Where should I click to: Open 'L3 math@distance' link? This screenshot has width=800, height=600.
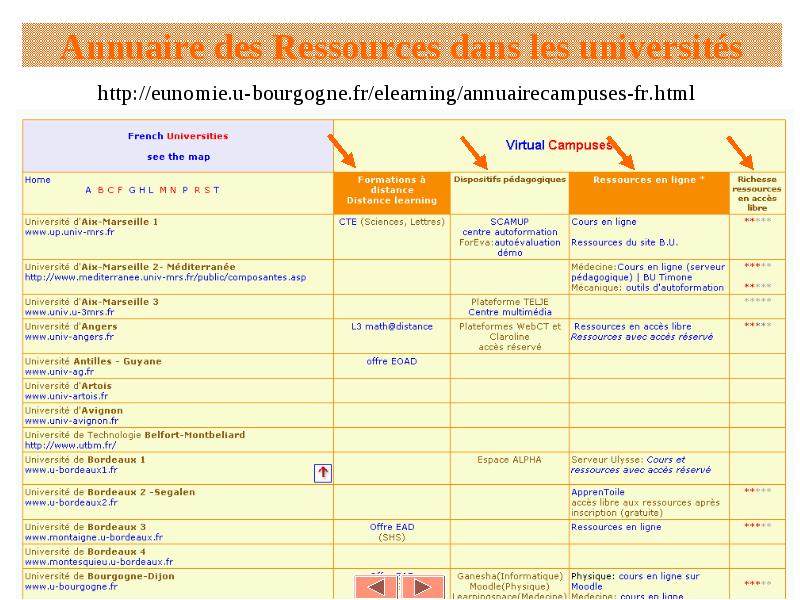(392, 327)
